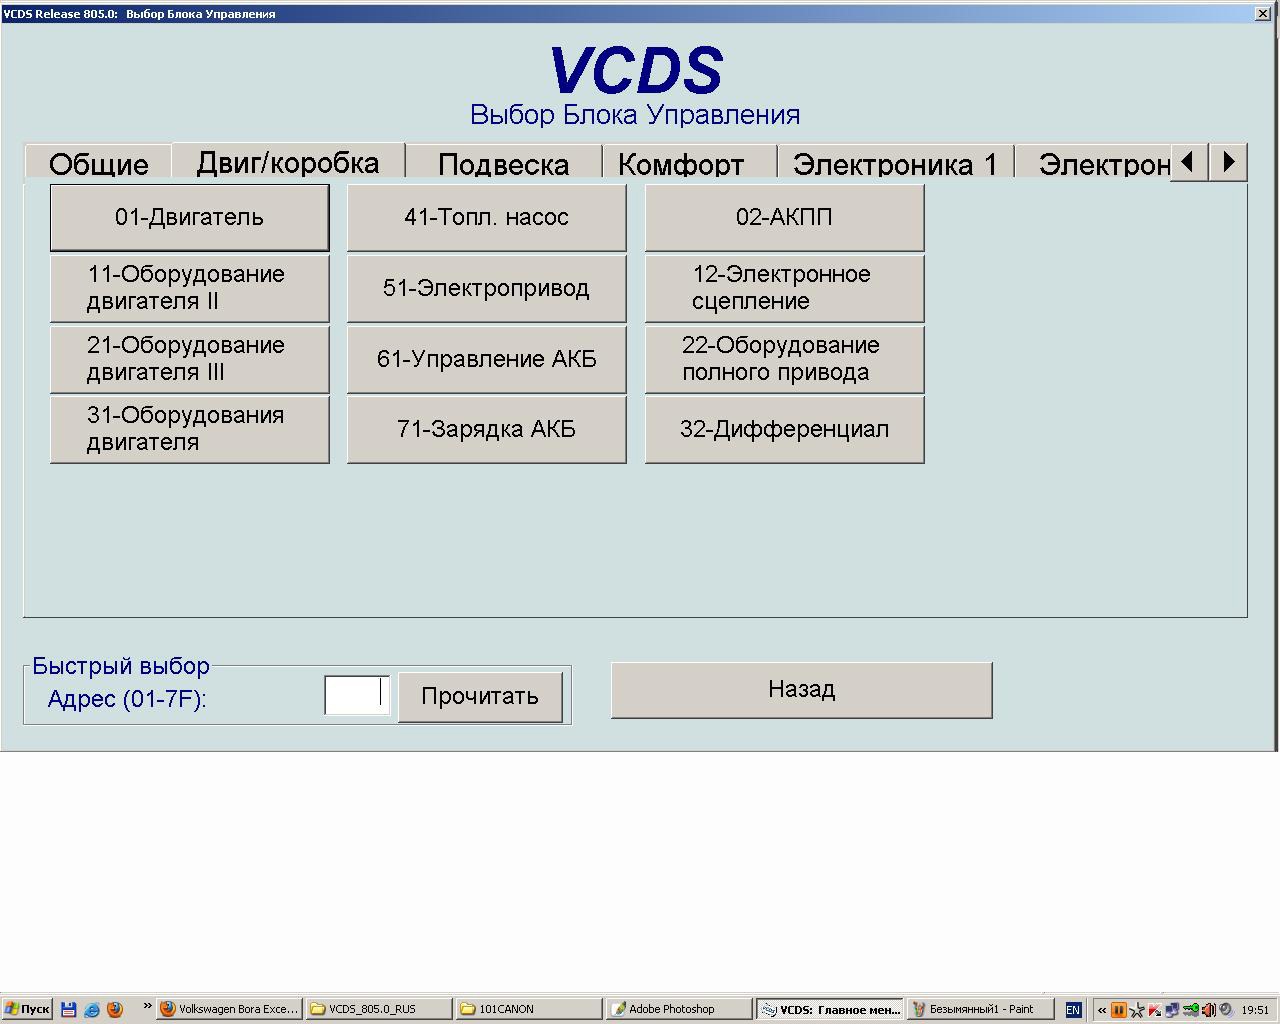This screenshot has width=1280, height=1024.
Task: Click the EN language indicator
Action: click(1073, 1010)
